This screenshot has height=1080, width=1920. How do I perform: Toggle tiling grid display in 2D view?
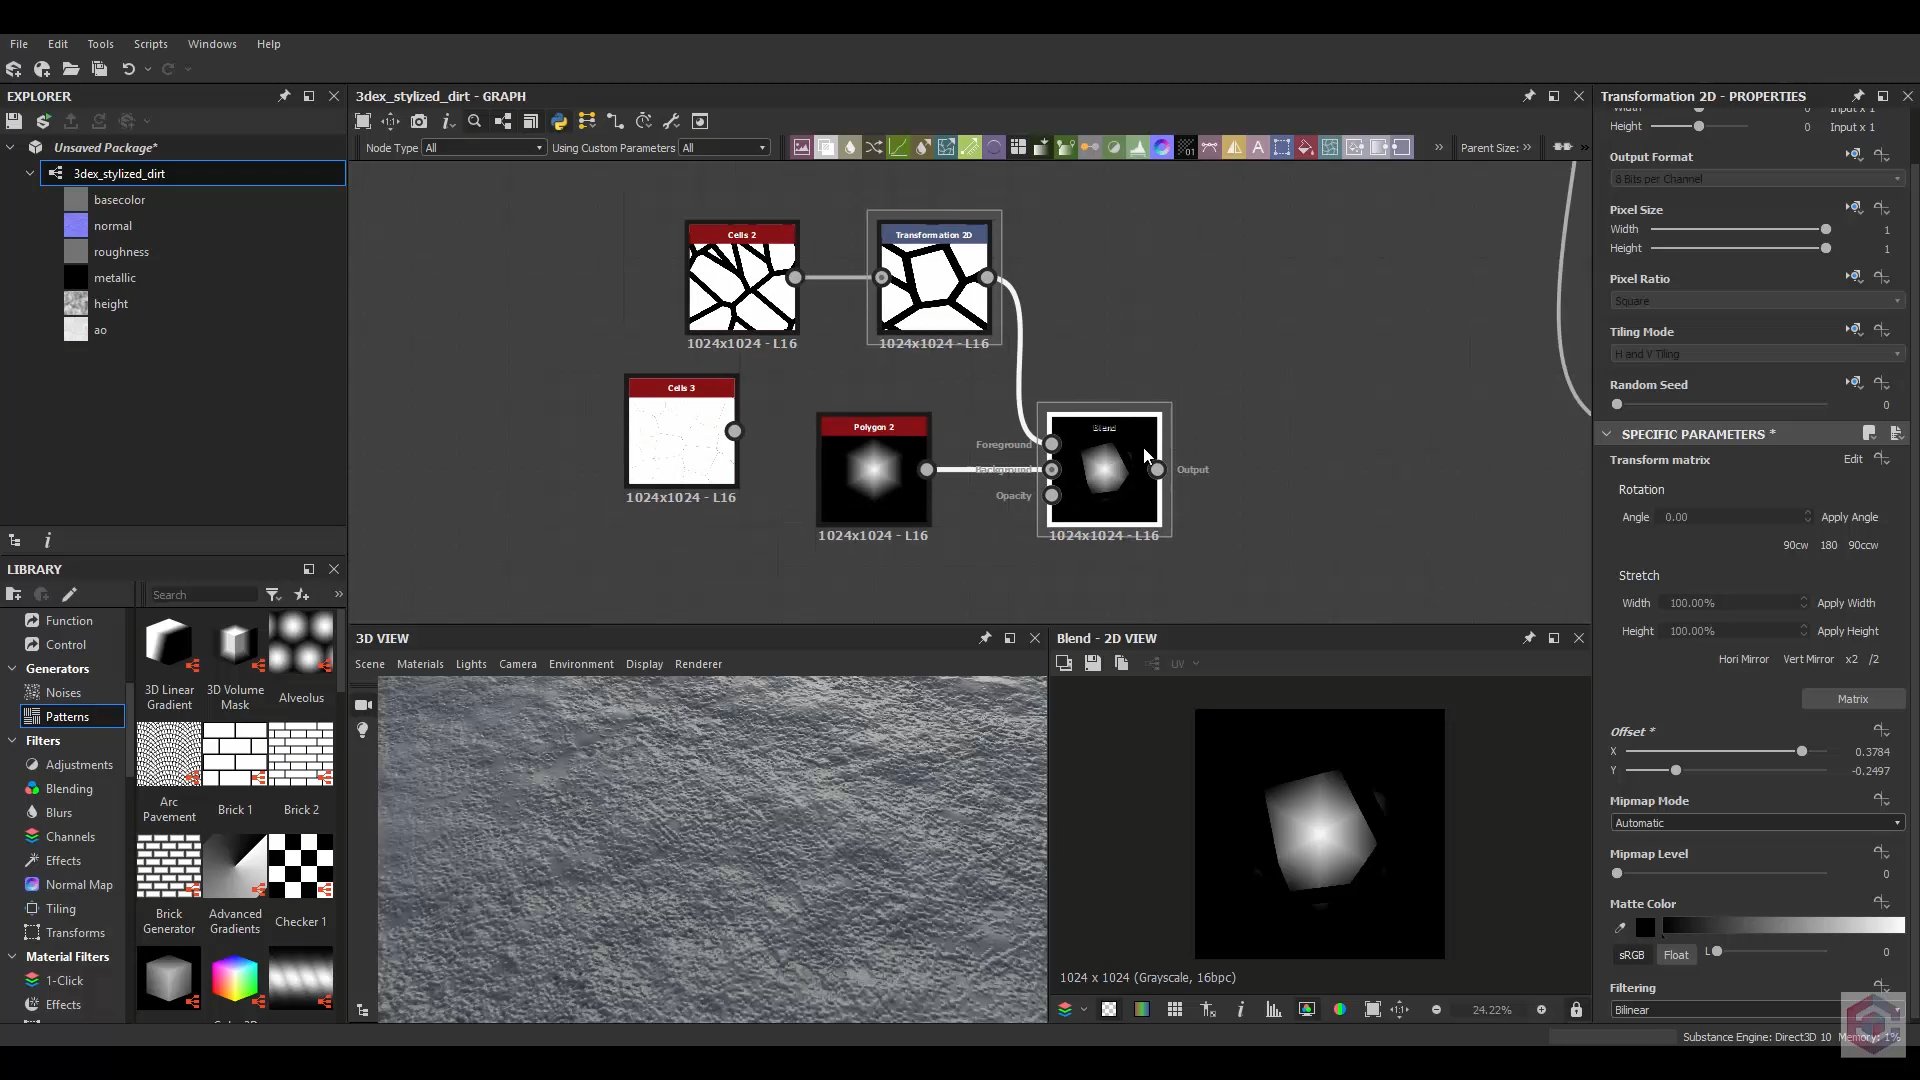(x=1175, y=1010)
